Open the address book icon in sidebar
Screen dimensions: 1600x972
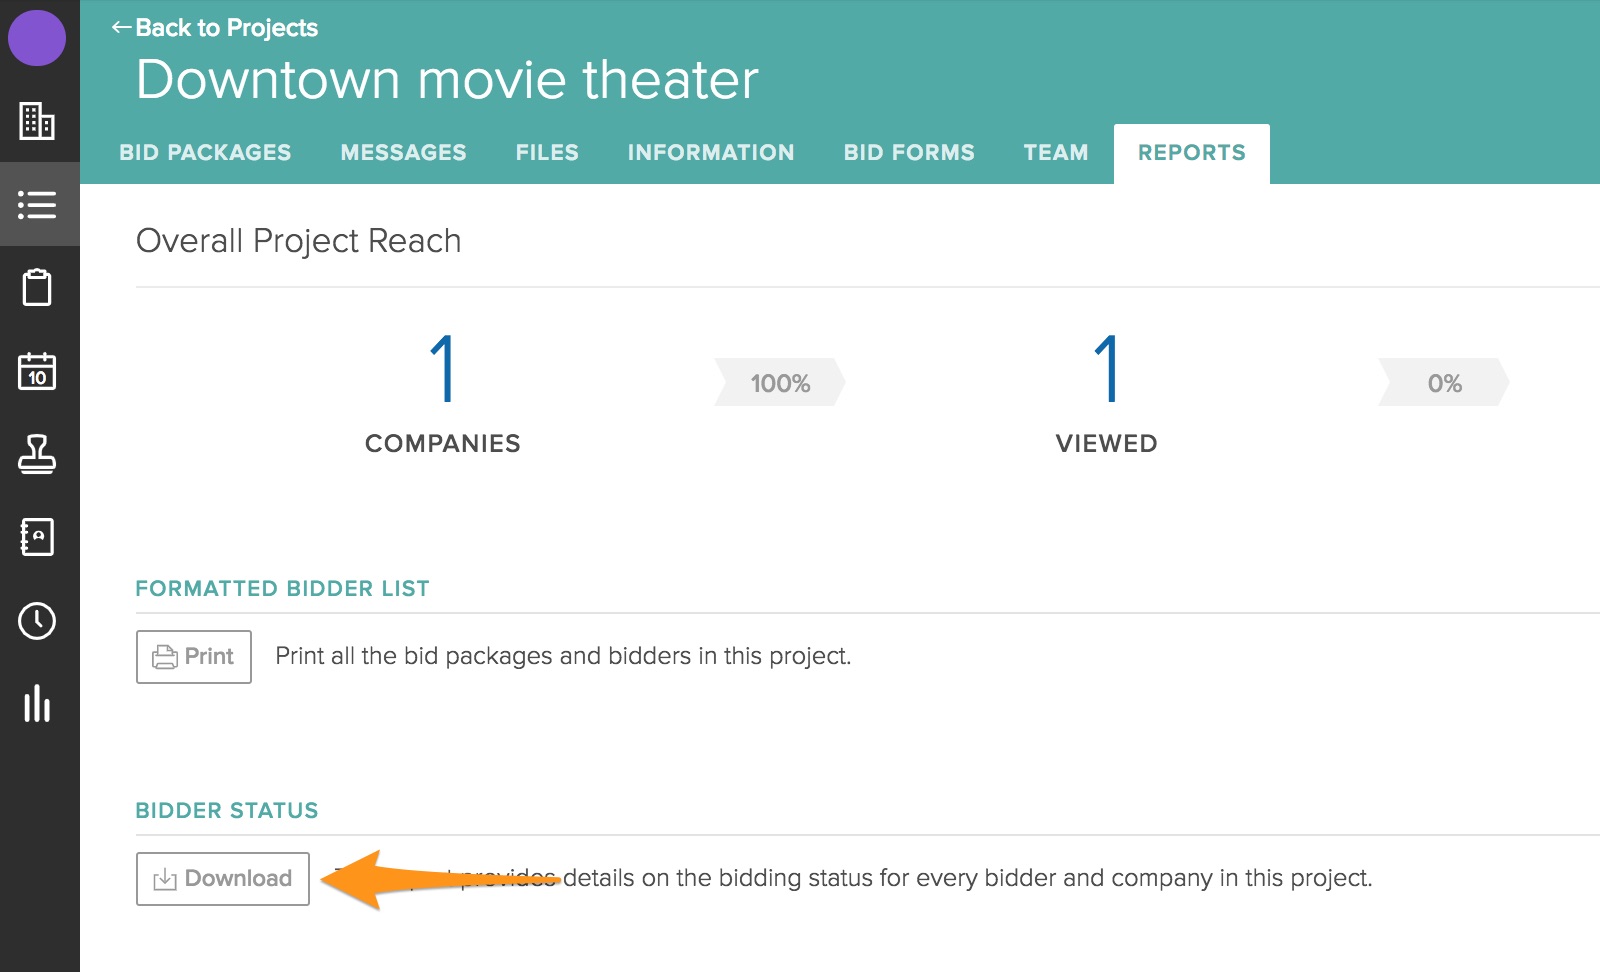click(x=37, y=537)
